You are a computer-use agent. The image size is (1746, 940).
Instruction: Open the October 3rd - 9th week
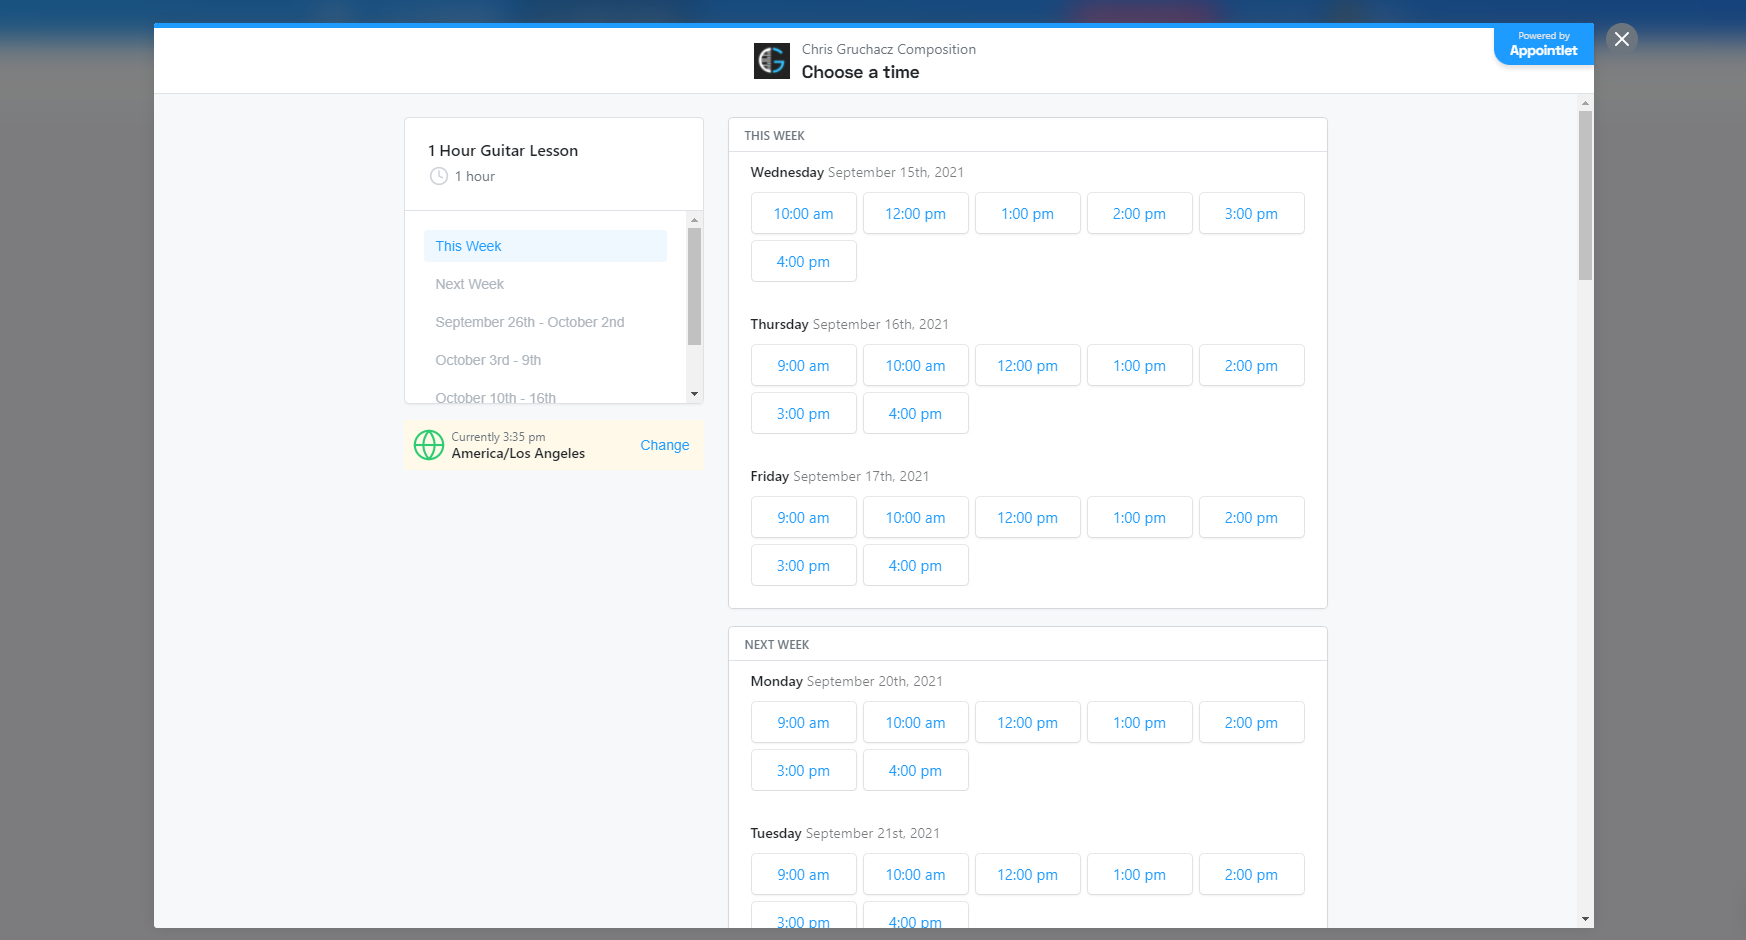coord(488,360)
